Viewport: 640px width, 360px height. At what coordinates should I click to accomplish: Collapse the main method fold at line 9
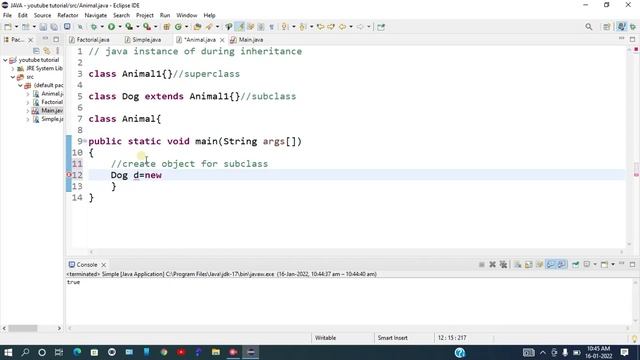85,141
